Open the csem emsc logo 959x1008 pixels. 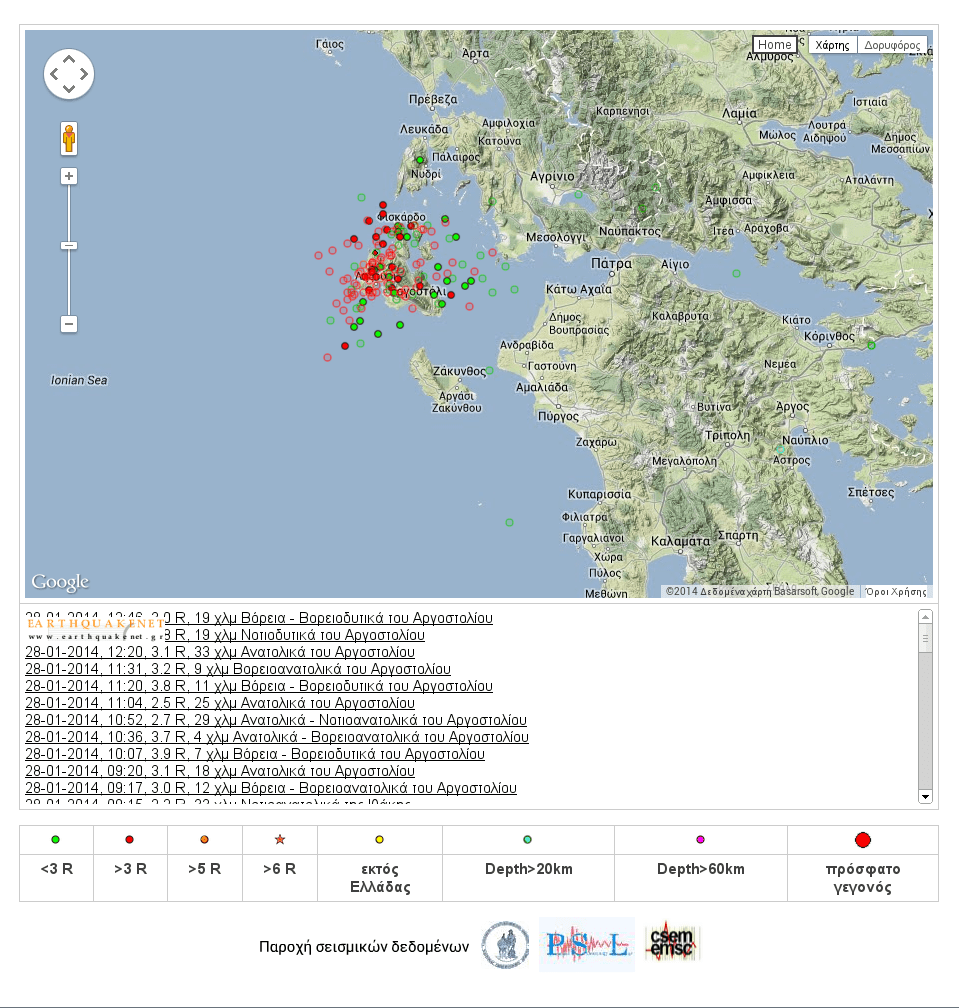(672, 943)
